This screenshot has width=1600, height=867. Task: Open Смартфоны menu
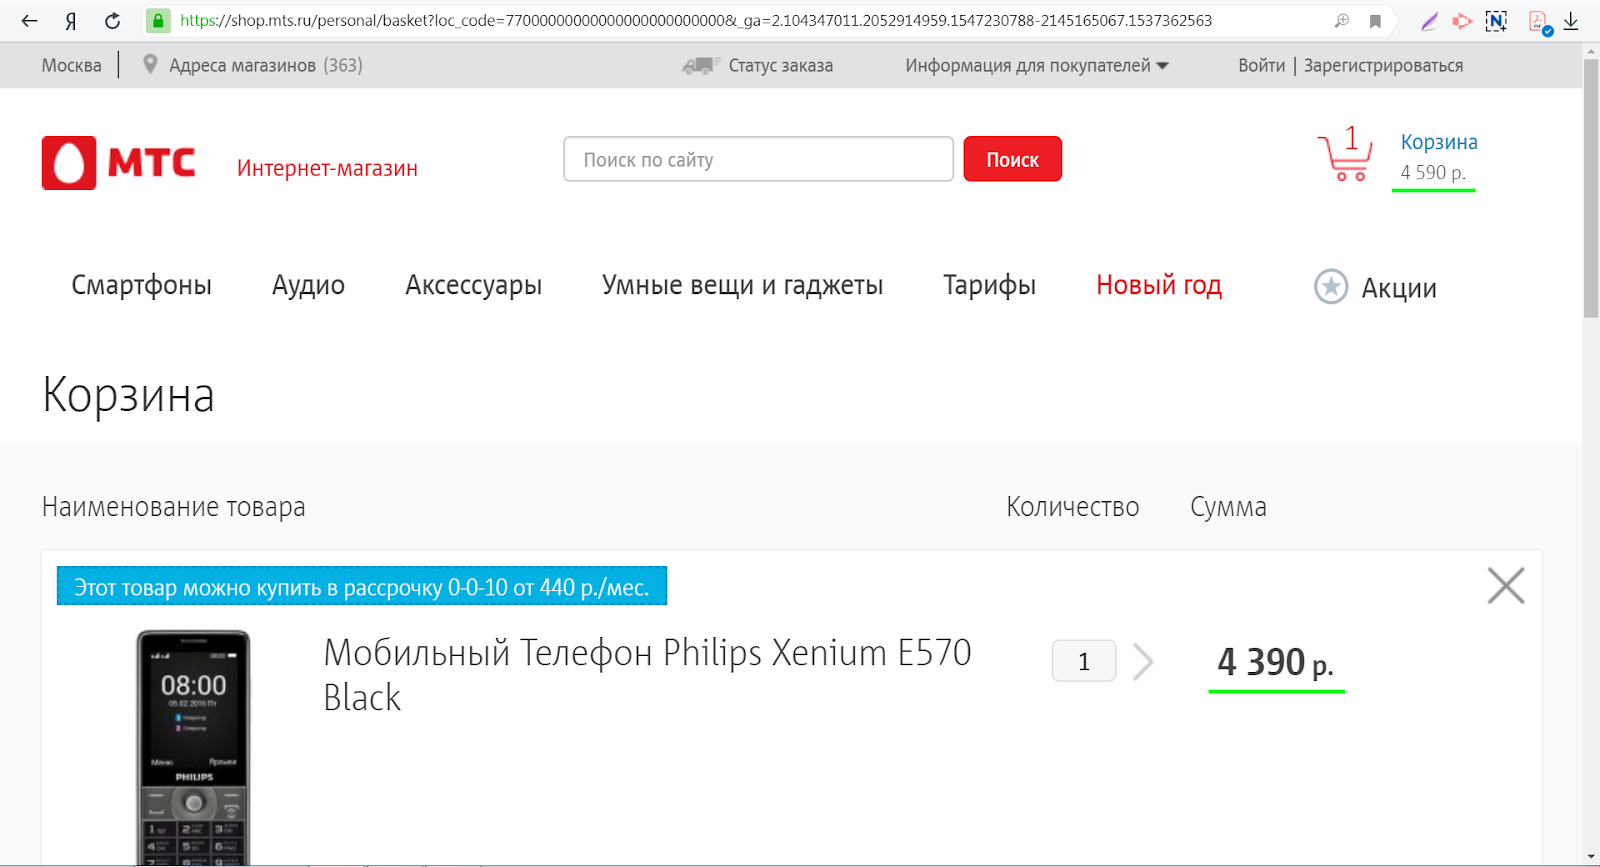[x=141, y=285]
